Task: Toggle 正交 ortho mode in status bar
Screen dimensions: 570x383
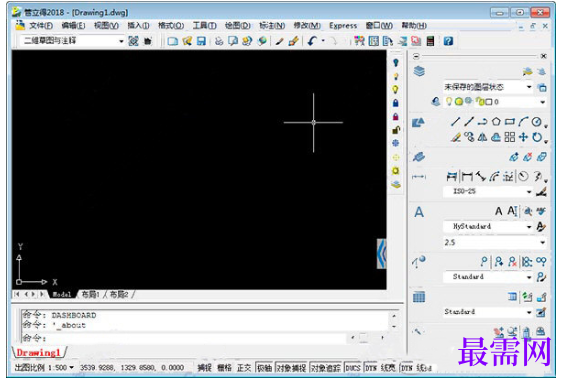Action: coord(244,368)
